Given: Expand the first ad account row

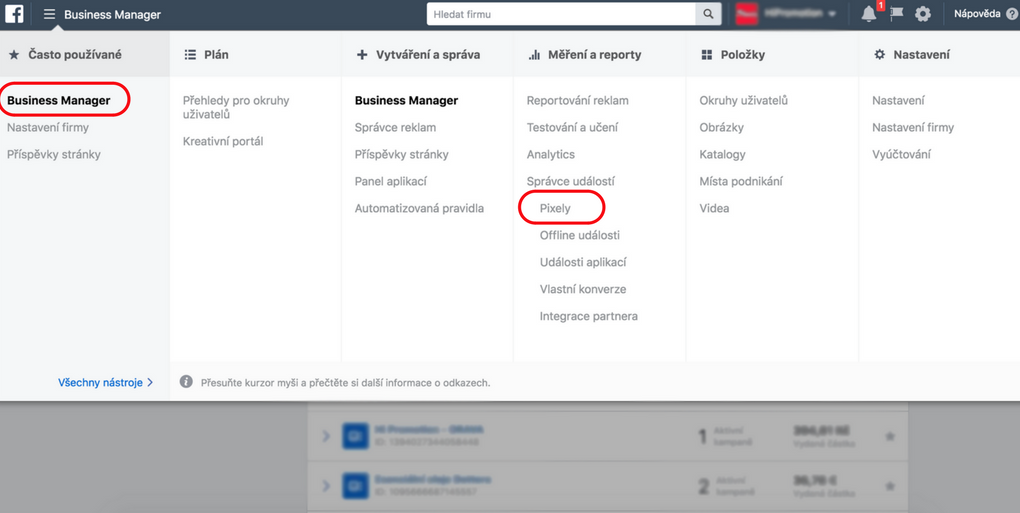Looking at the screenshot, I should click(326, 436).
